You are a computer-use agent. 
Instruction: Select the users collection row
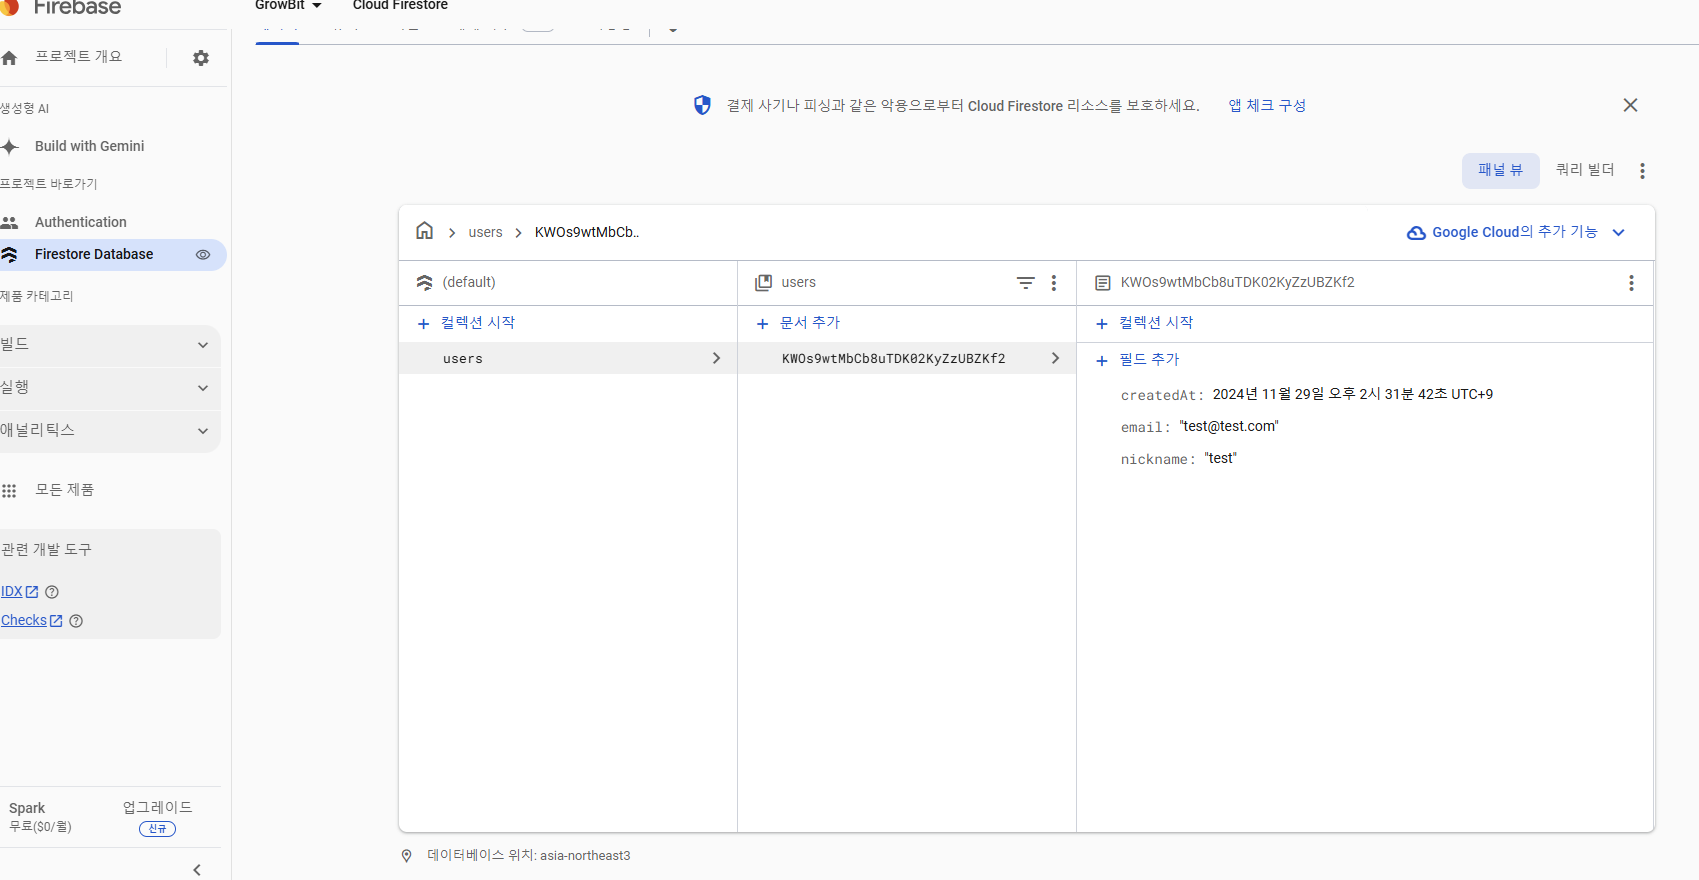[568, 358]
